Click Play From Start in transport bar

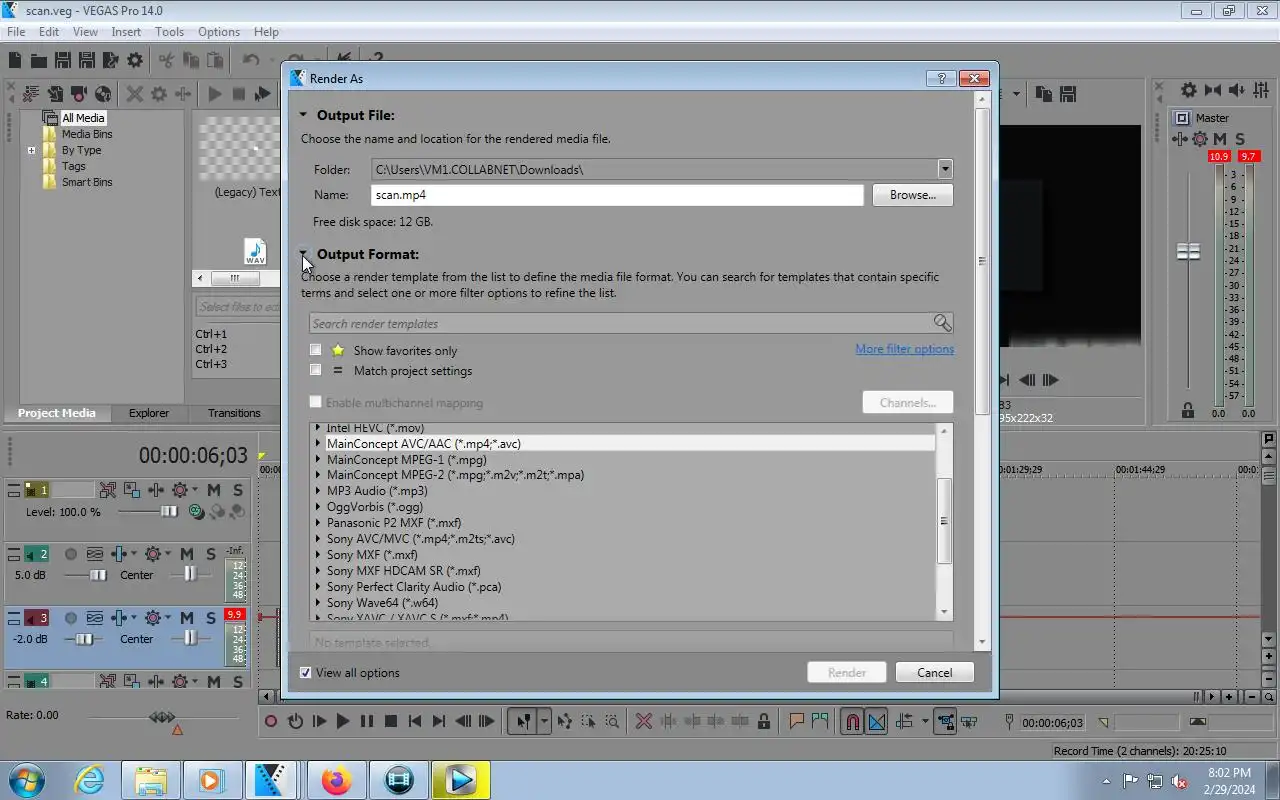[x=319, y=721]
